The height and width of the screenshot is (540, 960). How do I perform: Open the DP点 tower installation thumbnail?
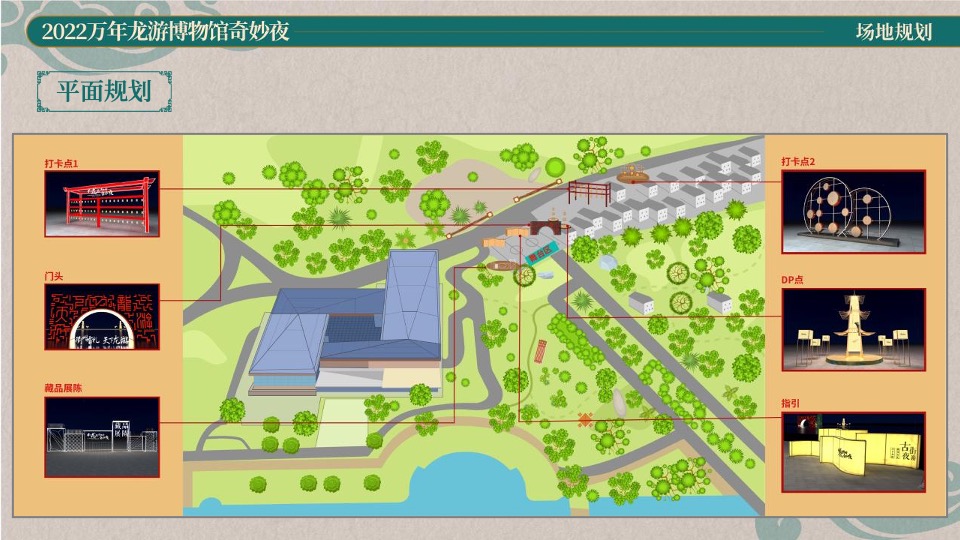pyautogui.click(x=853, y=330)
